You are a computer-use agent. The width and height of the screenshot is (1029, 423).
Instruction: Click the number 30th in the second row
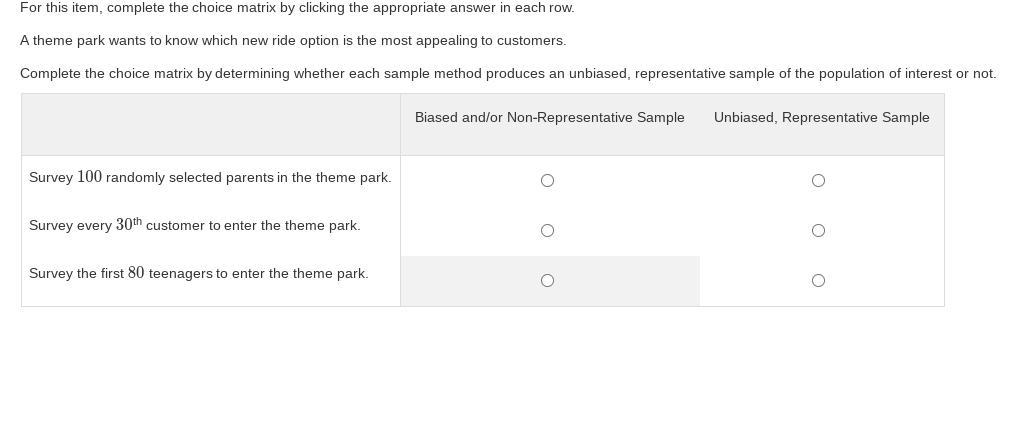tap(128, 225)
